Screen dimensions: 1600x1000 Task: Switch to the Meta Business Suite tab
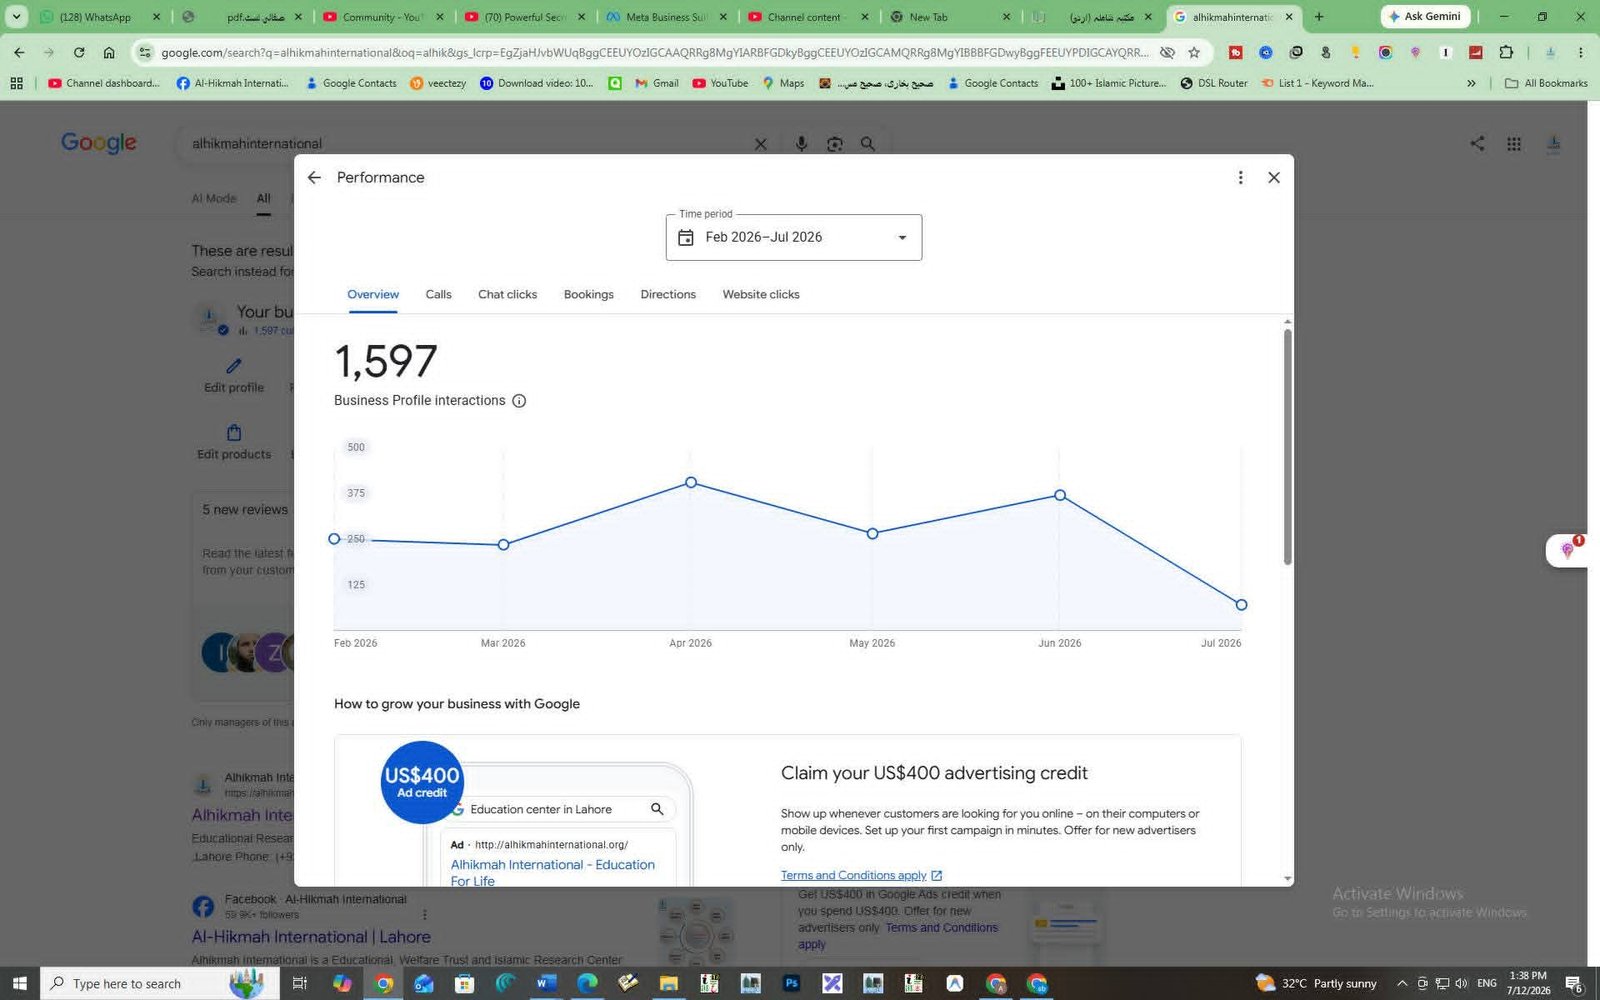665,17
